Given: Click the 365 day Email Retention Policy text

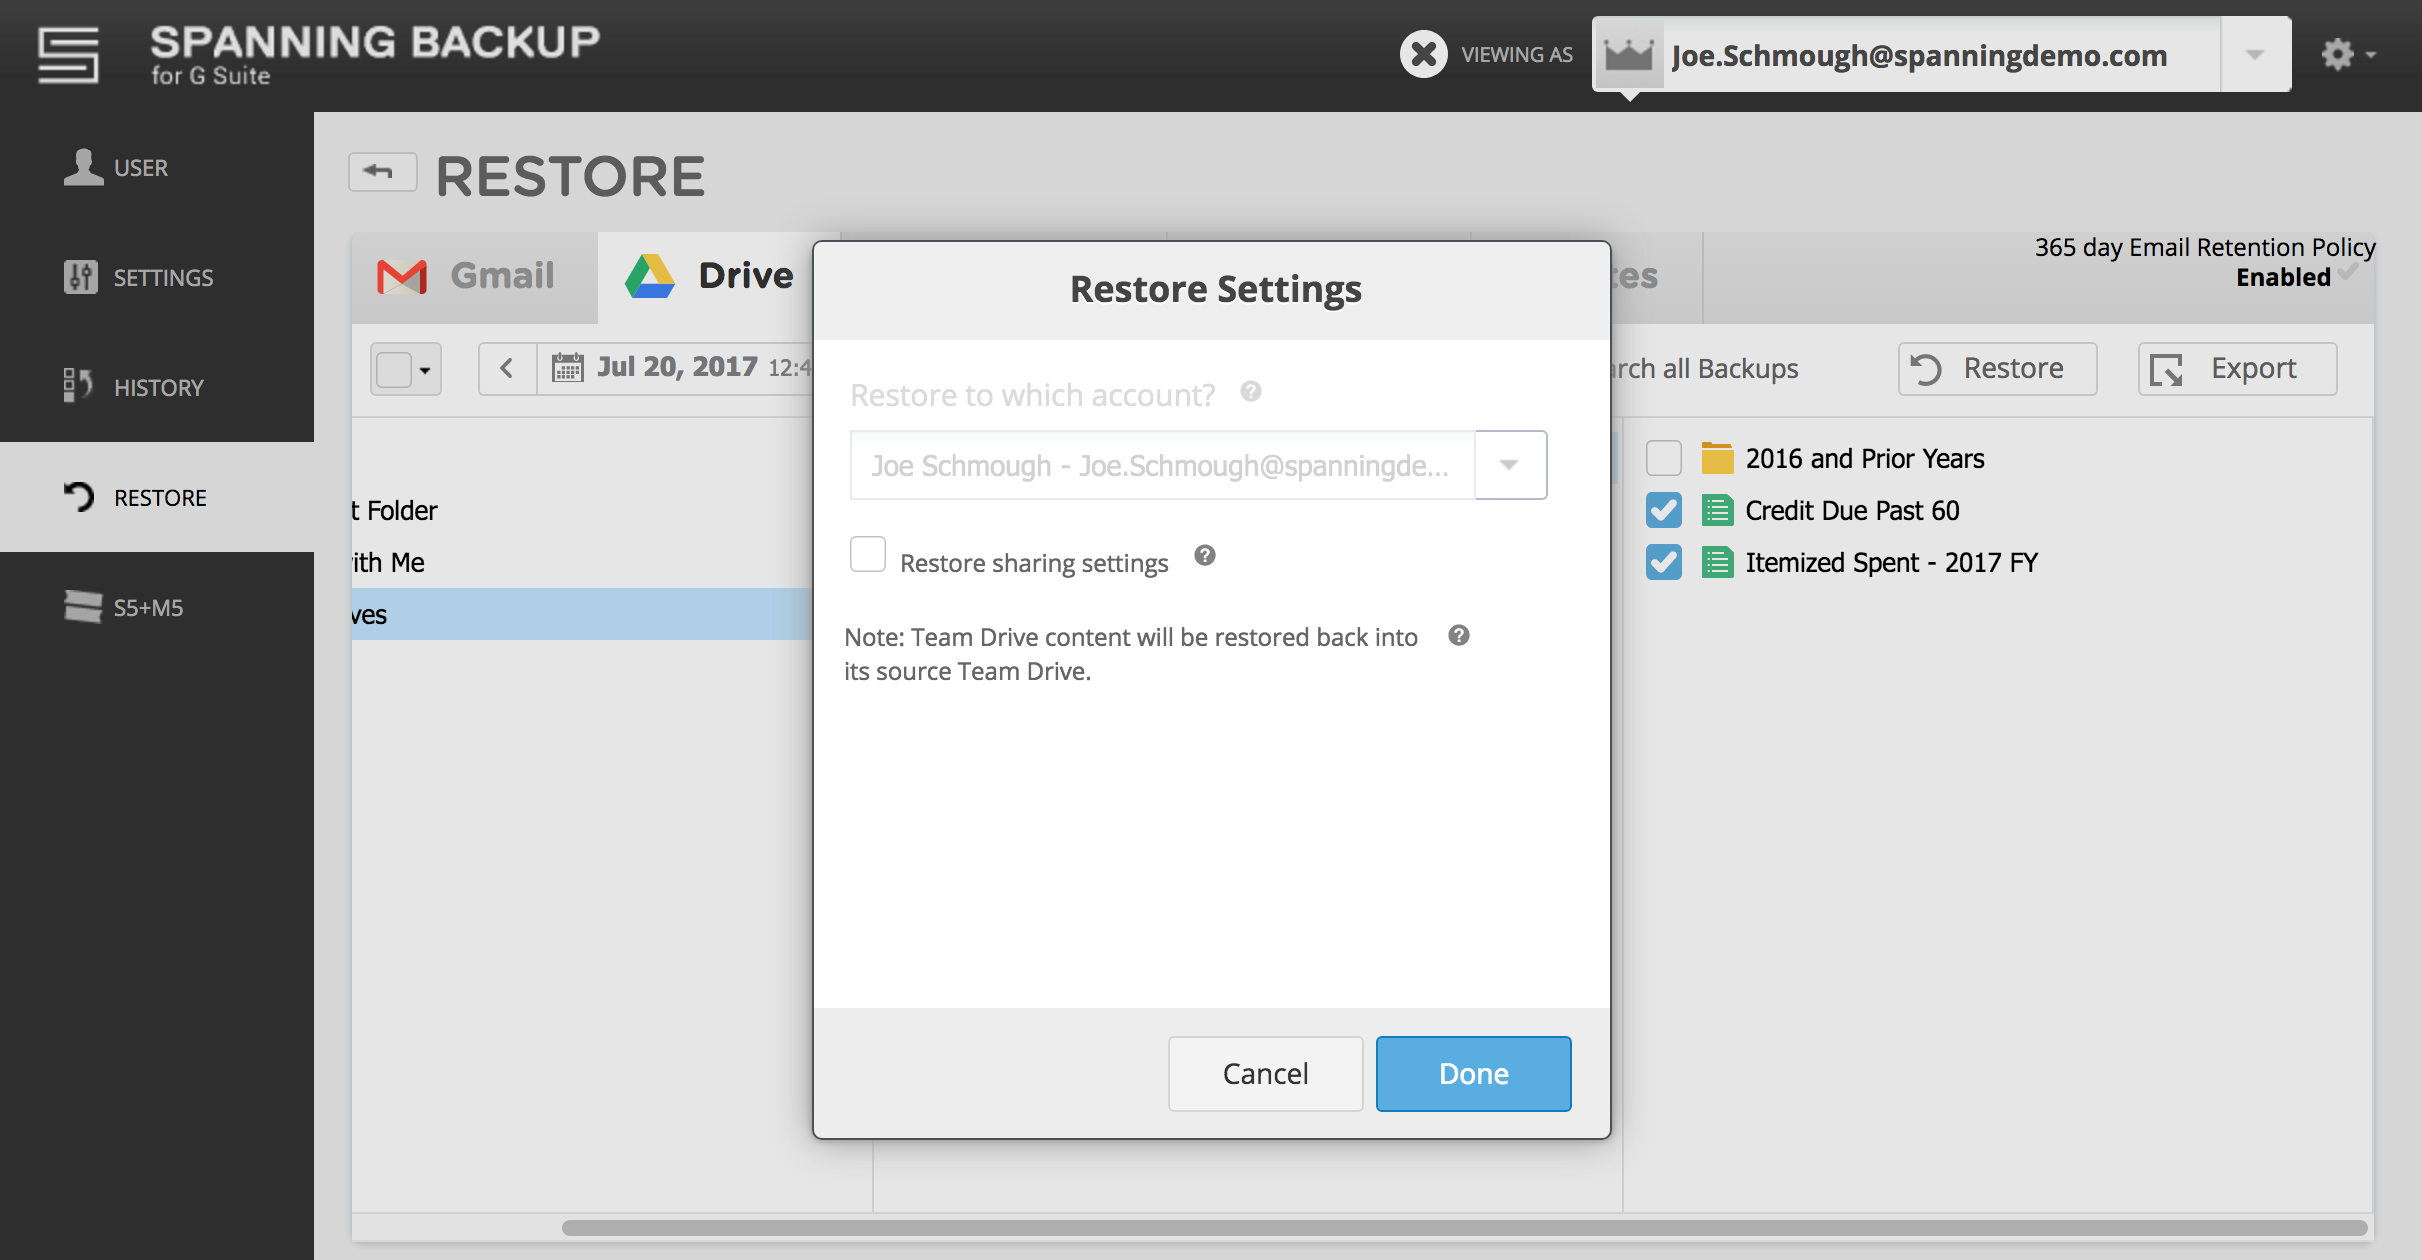Looking at the screenshot, I should pyautogui.click(x=2204, y=247).
